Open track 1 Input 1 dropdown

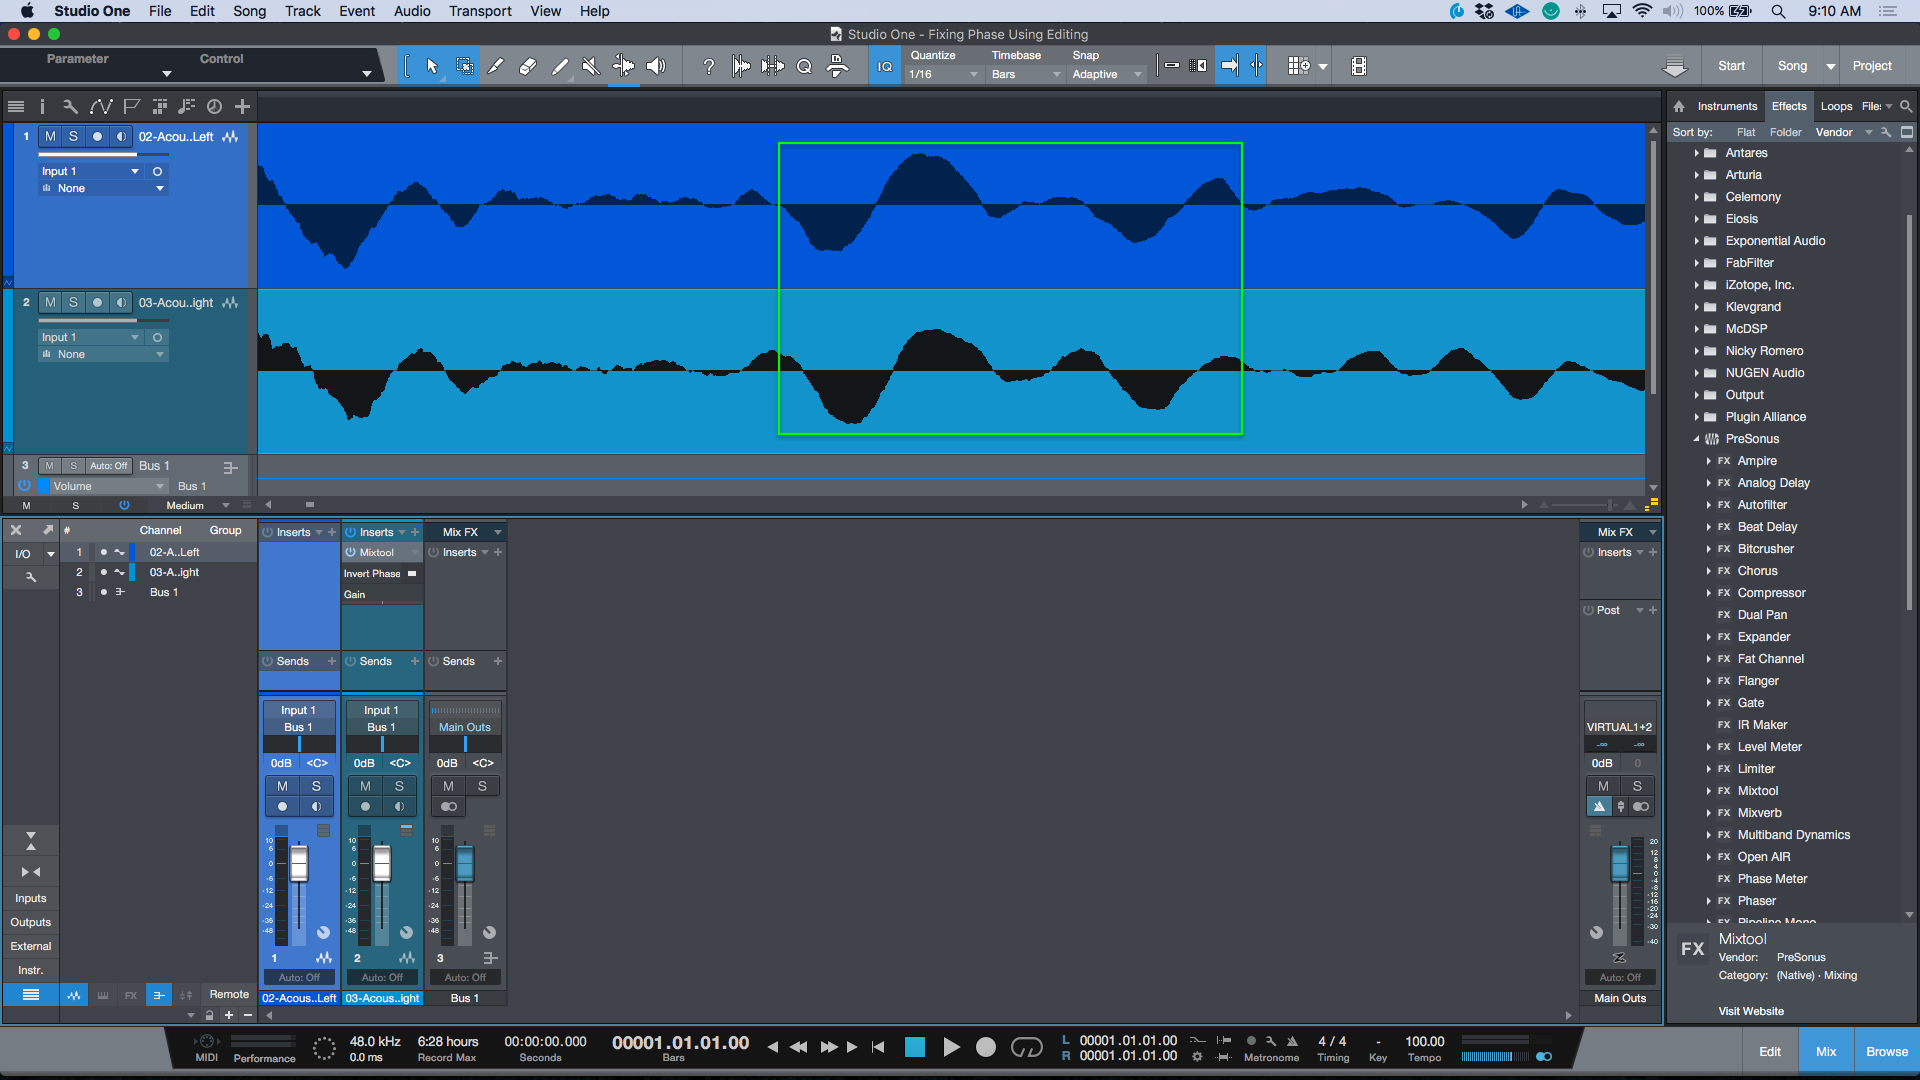pos(90,171)
